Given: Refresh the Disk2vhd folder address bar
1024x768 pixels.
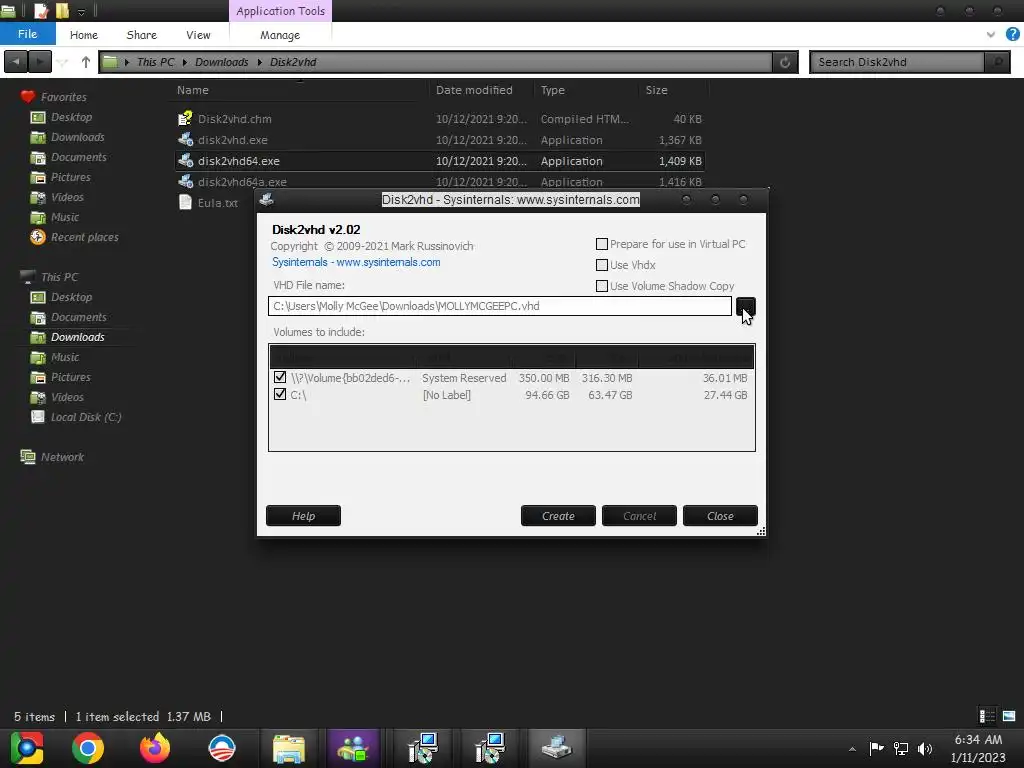Looking at the screenshot, I should tap(785, 62).
